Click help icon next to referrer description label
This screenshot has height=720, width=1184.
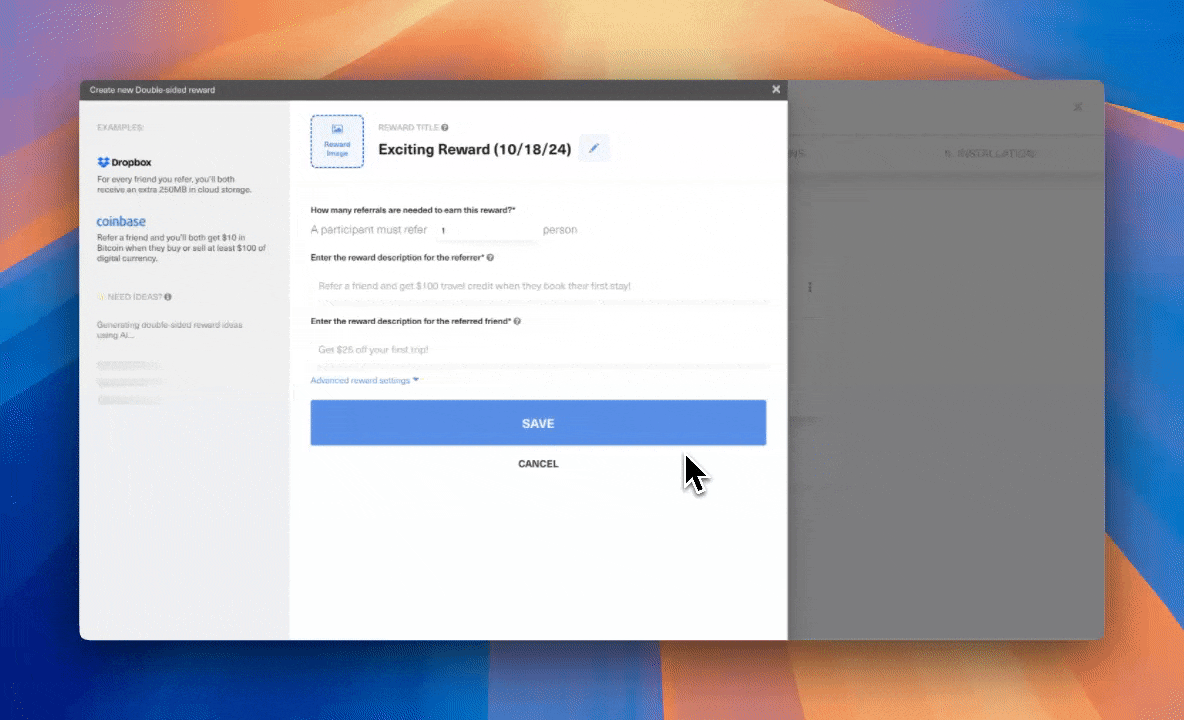(488, 257)
